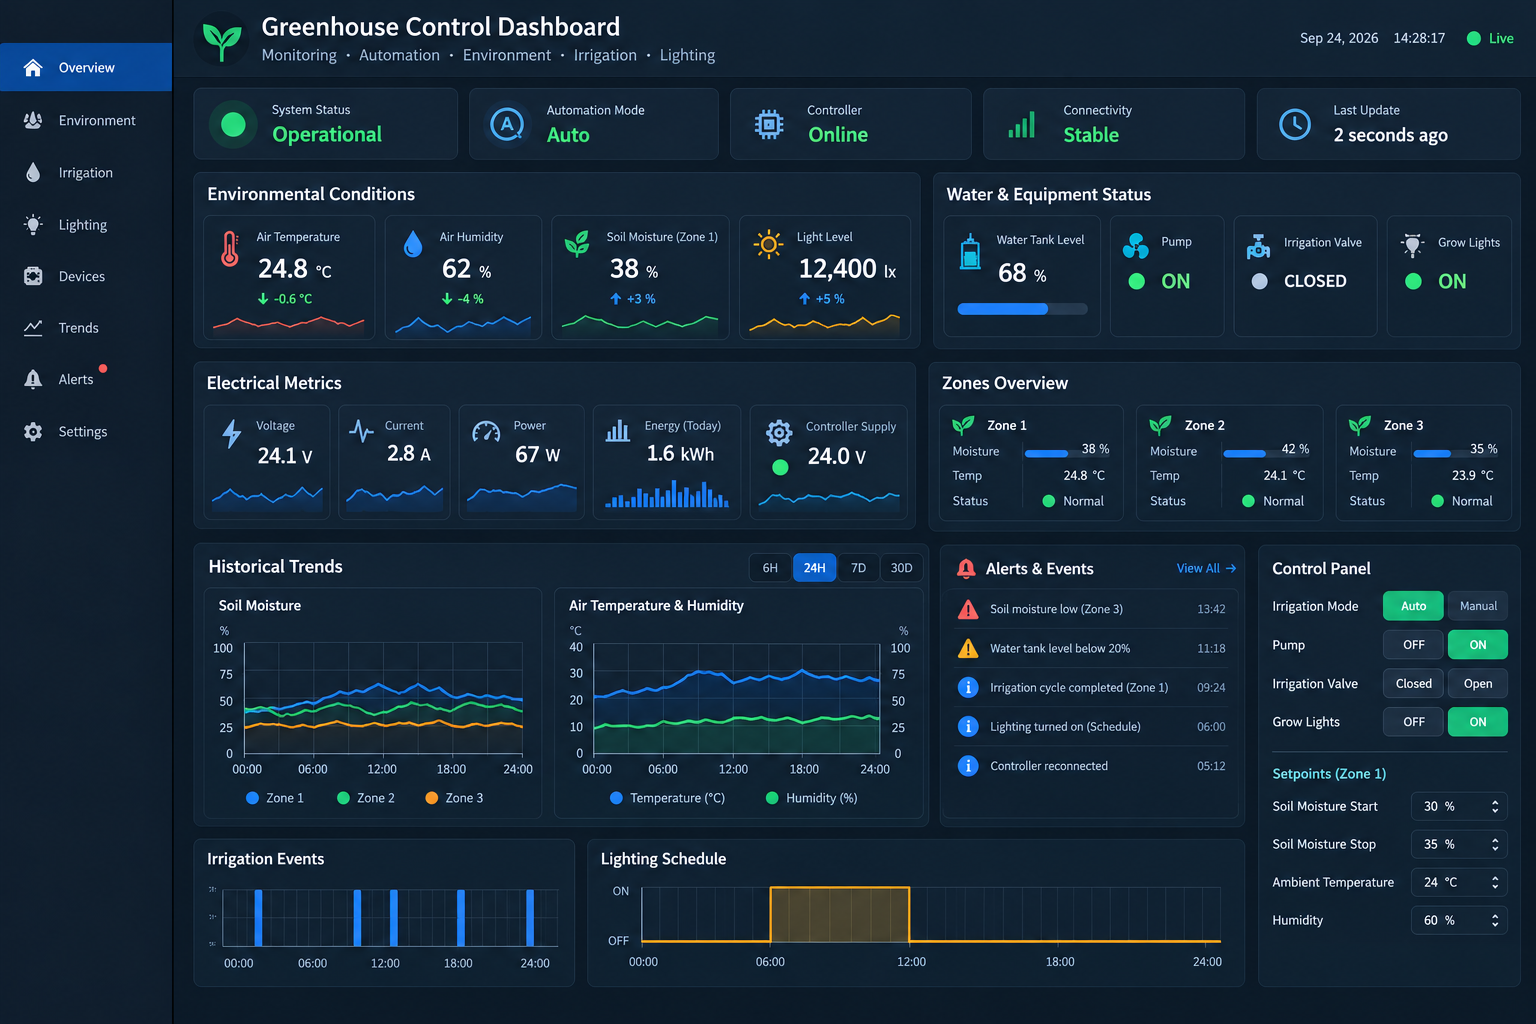Click the Last Update clock icon
The image size is (1536, 1024).
coord(1295,124)
